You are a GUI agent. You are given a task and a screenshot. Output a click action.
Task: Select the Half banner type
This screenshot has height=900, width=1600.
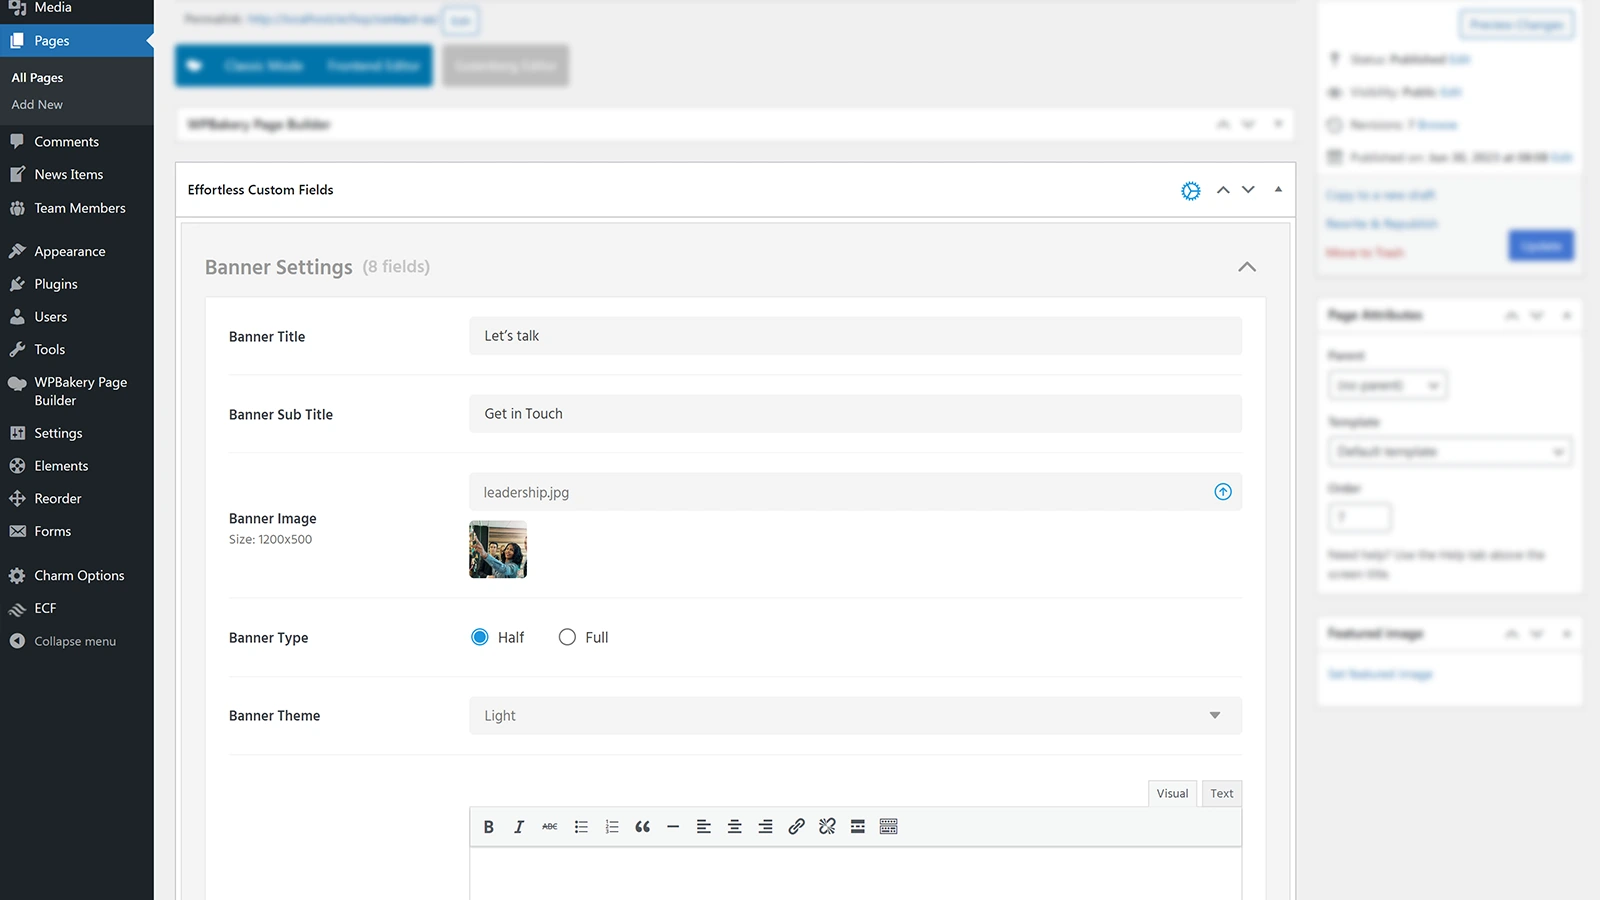480,636
